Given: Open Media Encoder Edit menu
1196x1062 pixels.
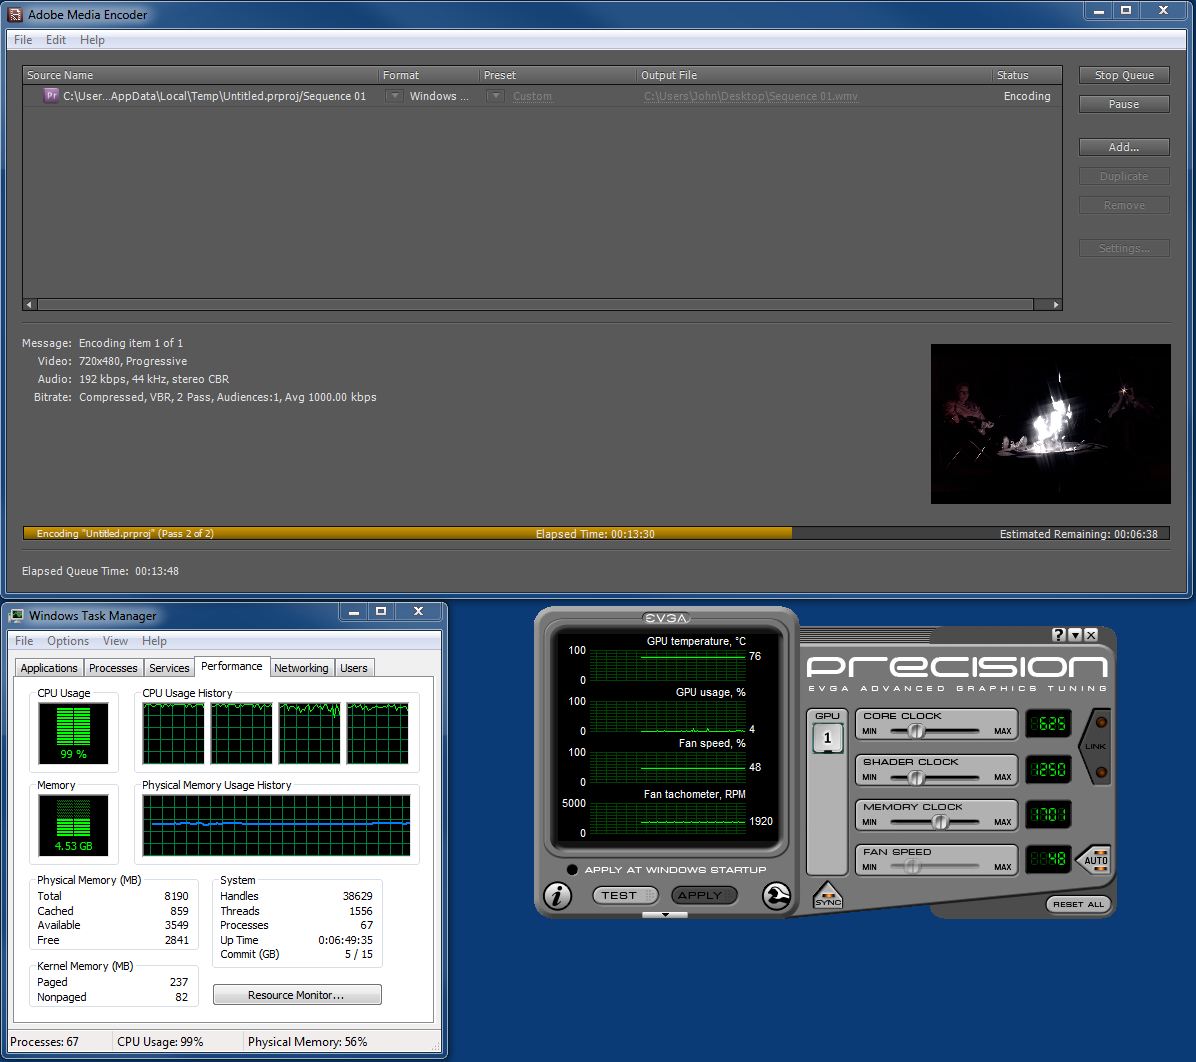Looking at the screenshot, I should 56,40.
